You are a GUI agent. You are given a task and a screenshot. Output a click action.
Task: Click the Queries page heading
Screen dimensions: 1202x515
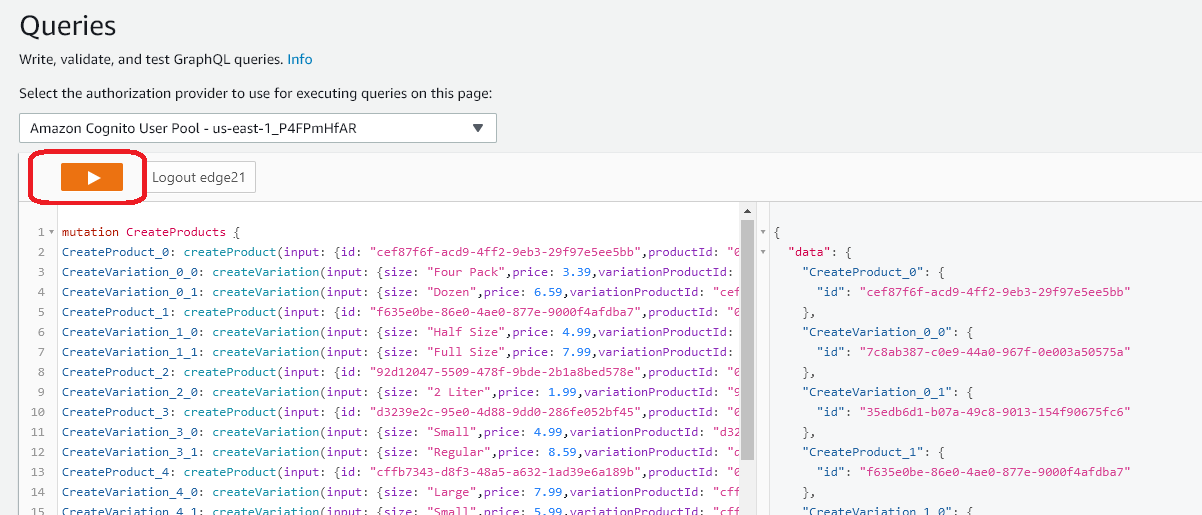coord(68,26)
